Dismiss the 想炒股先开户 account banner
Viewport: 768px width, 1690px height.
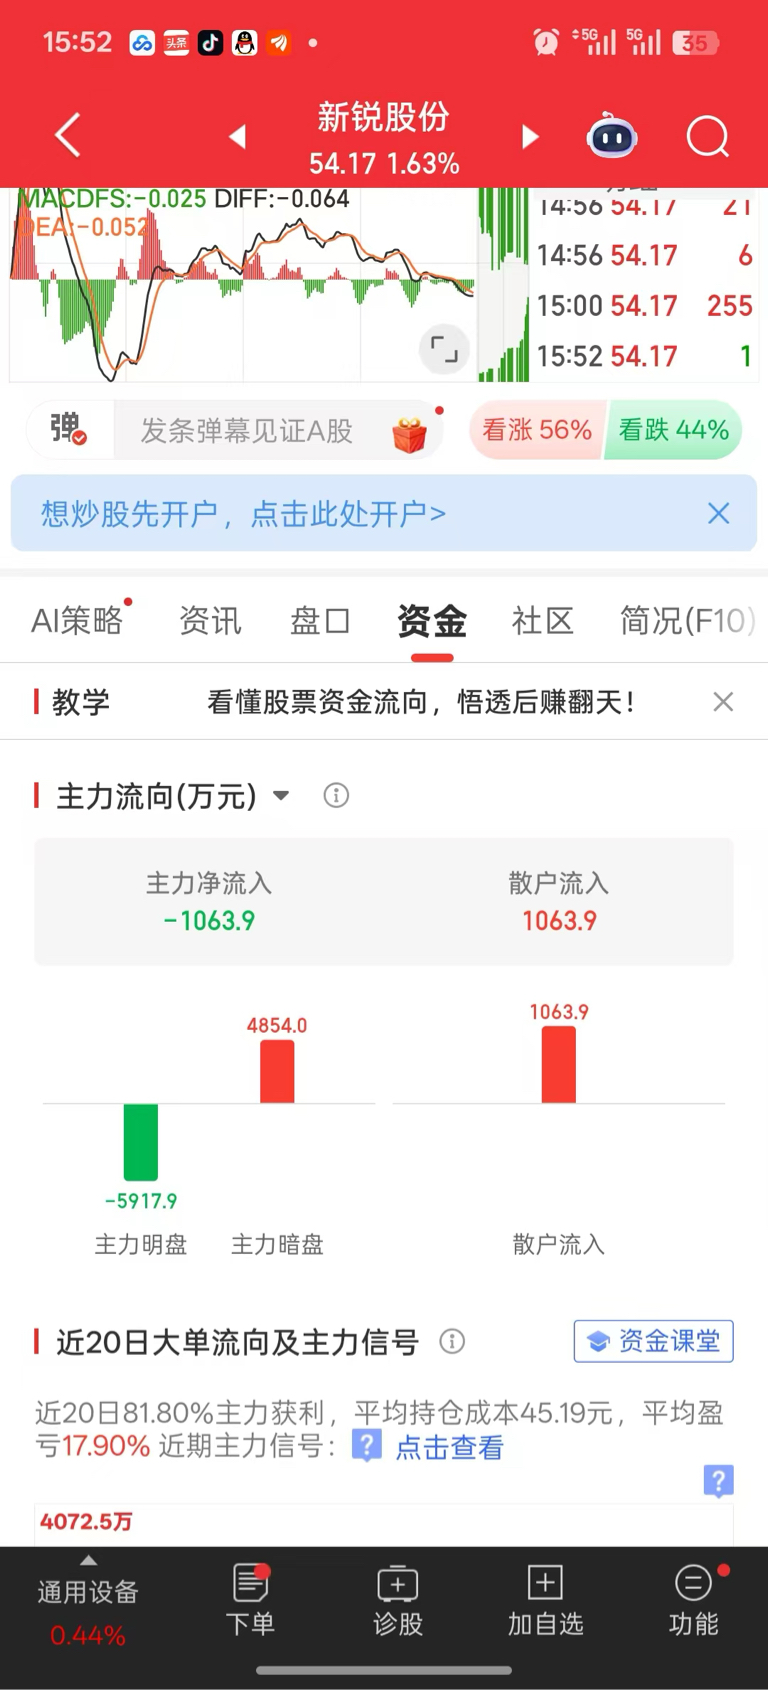(718, 514)
